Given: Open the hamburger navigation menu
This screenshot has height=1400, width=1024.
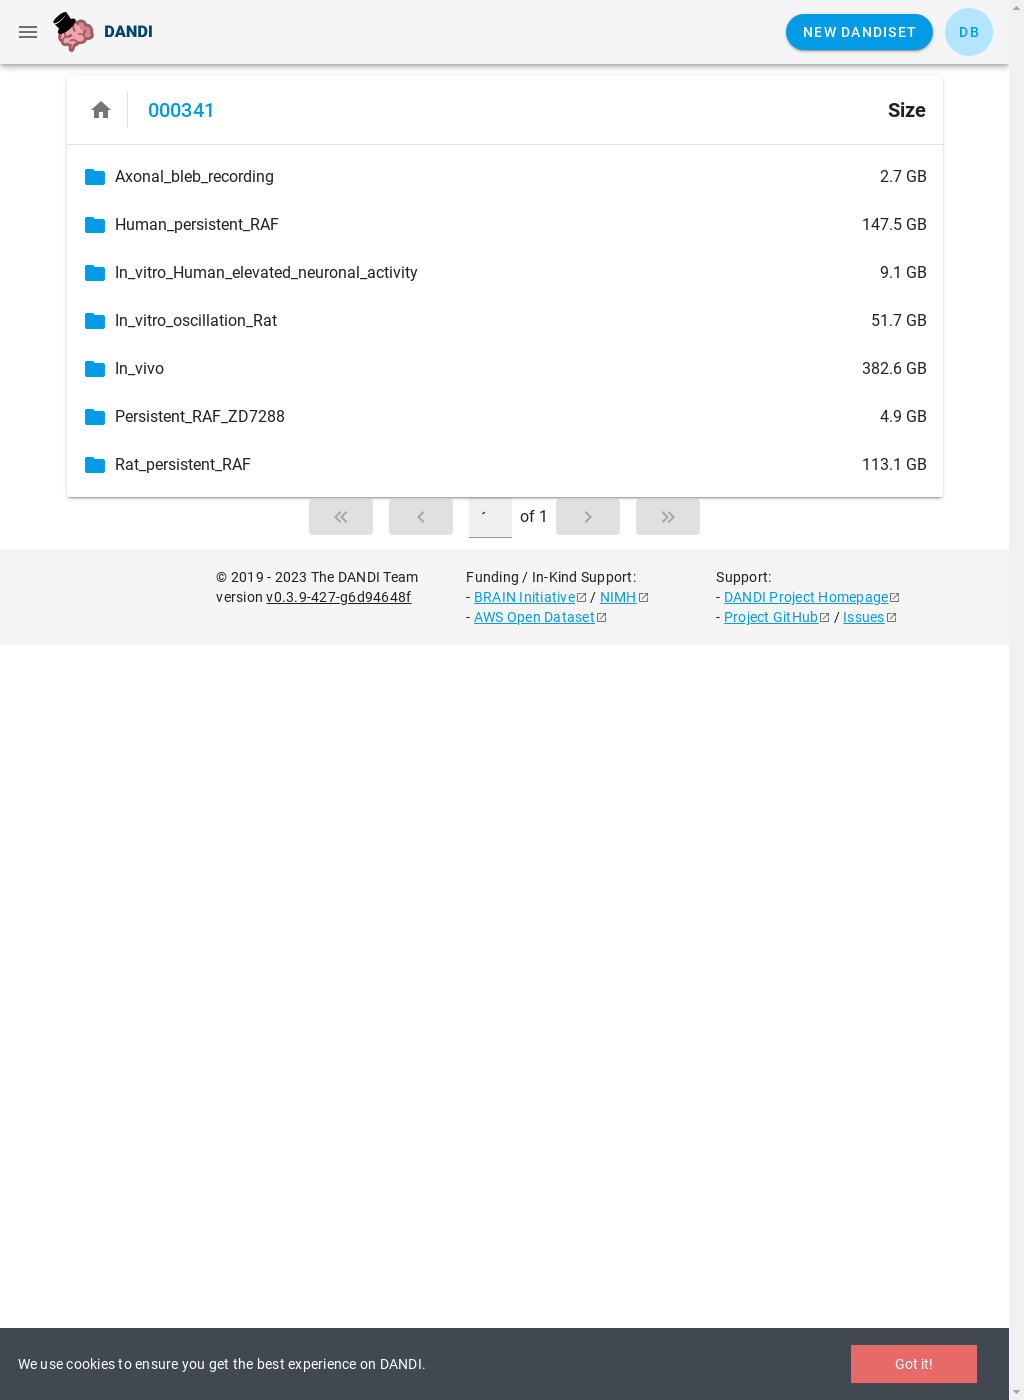Looking at the screenshot, I should pyautogui.click(x=28, y=32).
